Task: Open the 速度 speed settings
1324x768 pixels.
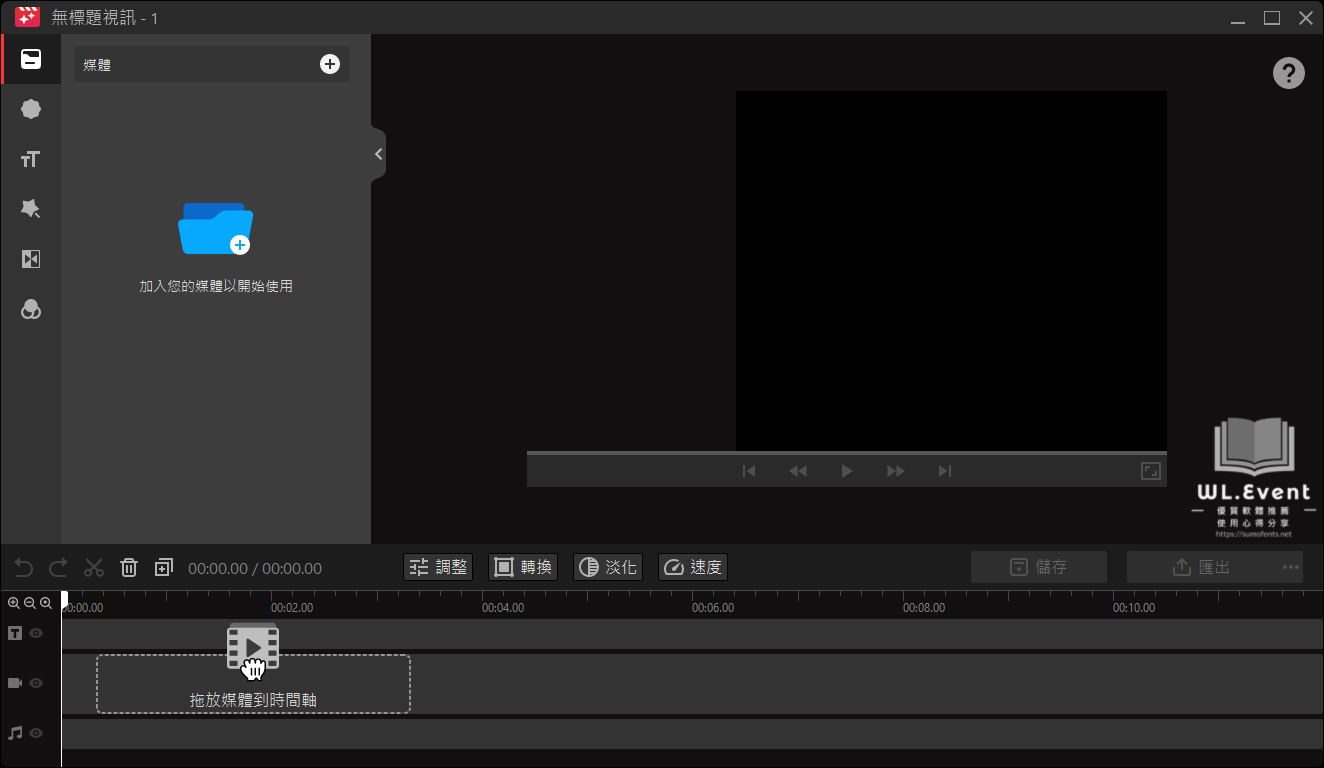Action: [693, 567]
